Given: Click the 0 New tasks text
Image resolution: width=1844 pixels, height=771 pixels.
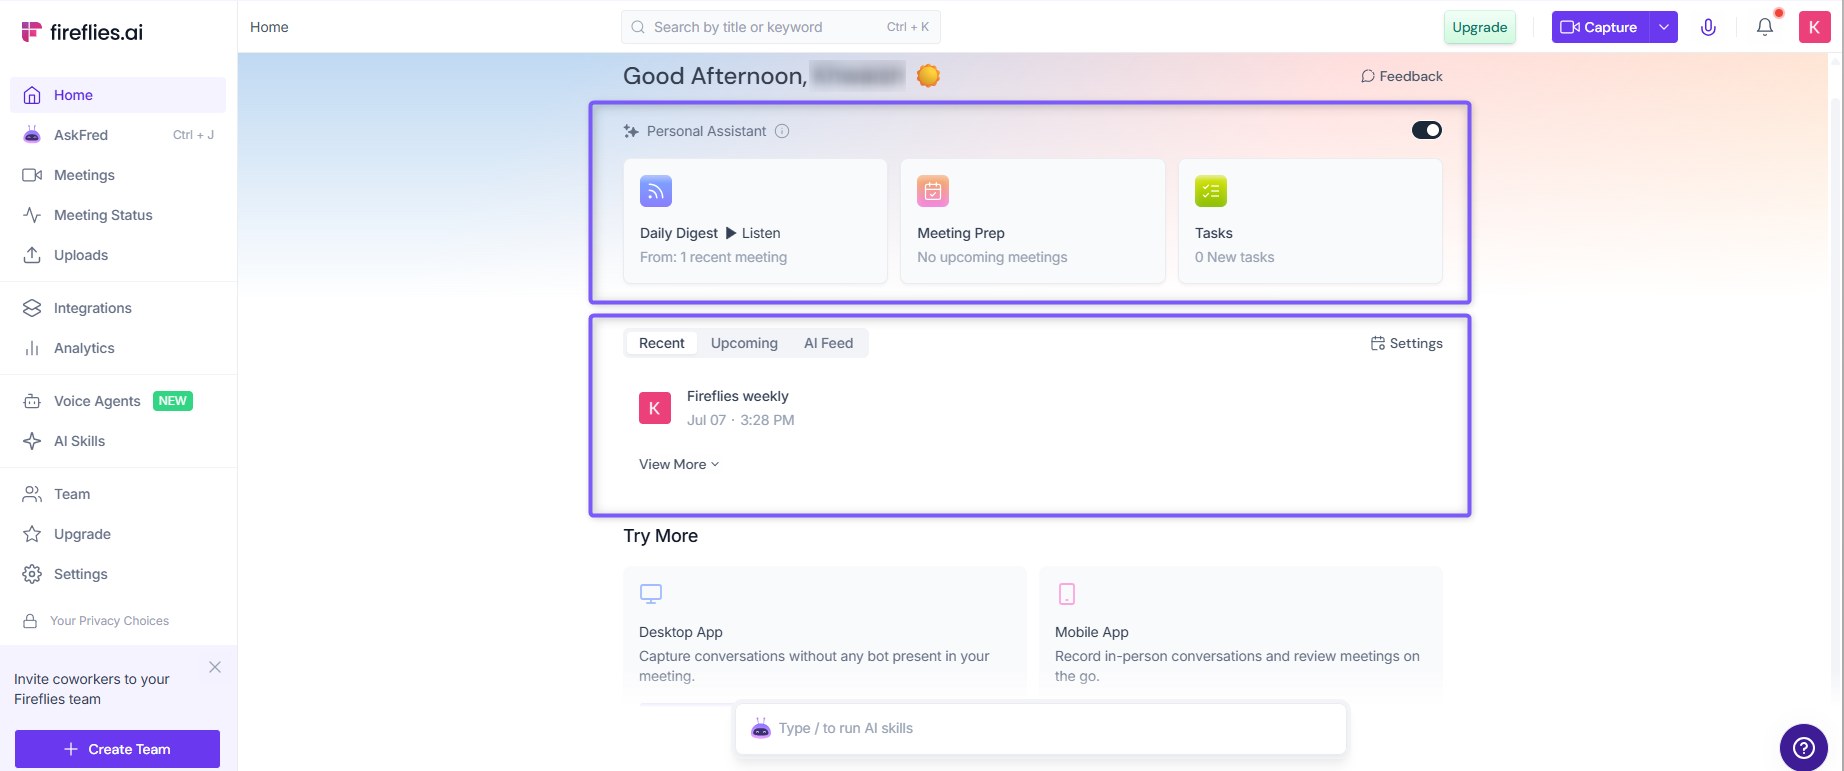Looking at the screenshot, I should 1234,257.
